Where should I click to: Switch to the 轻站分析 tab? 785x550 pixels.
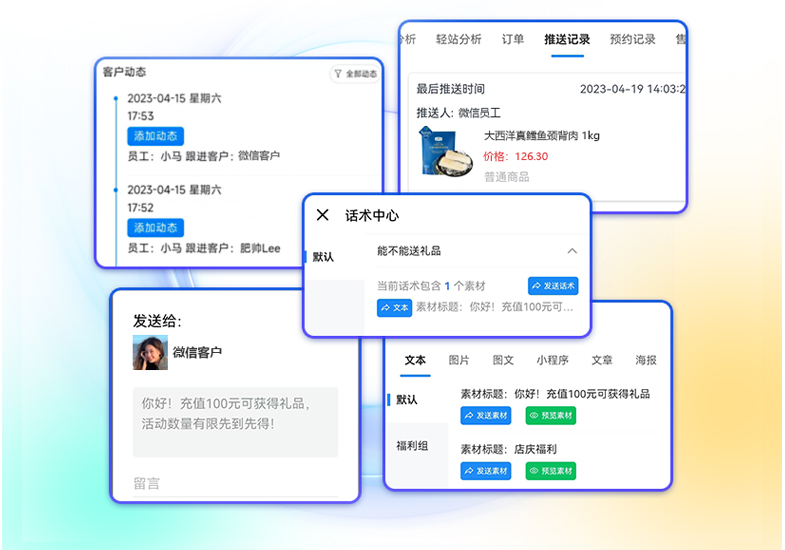(x=459, y=39)
